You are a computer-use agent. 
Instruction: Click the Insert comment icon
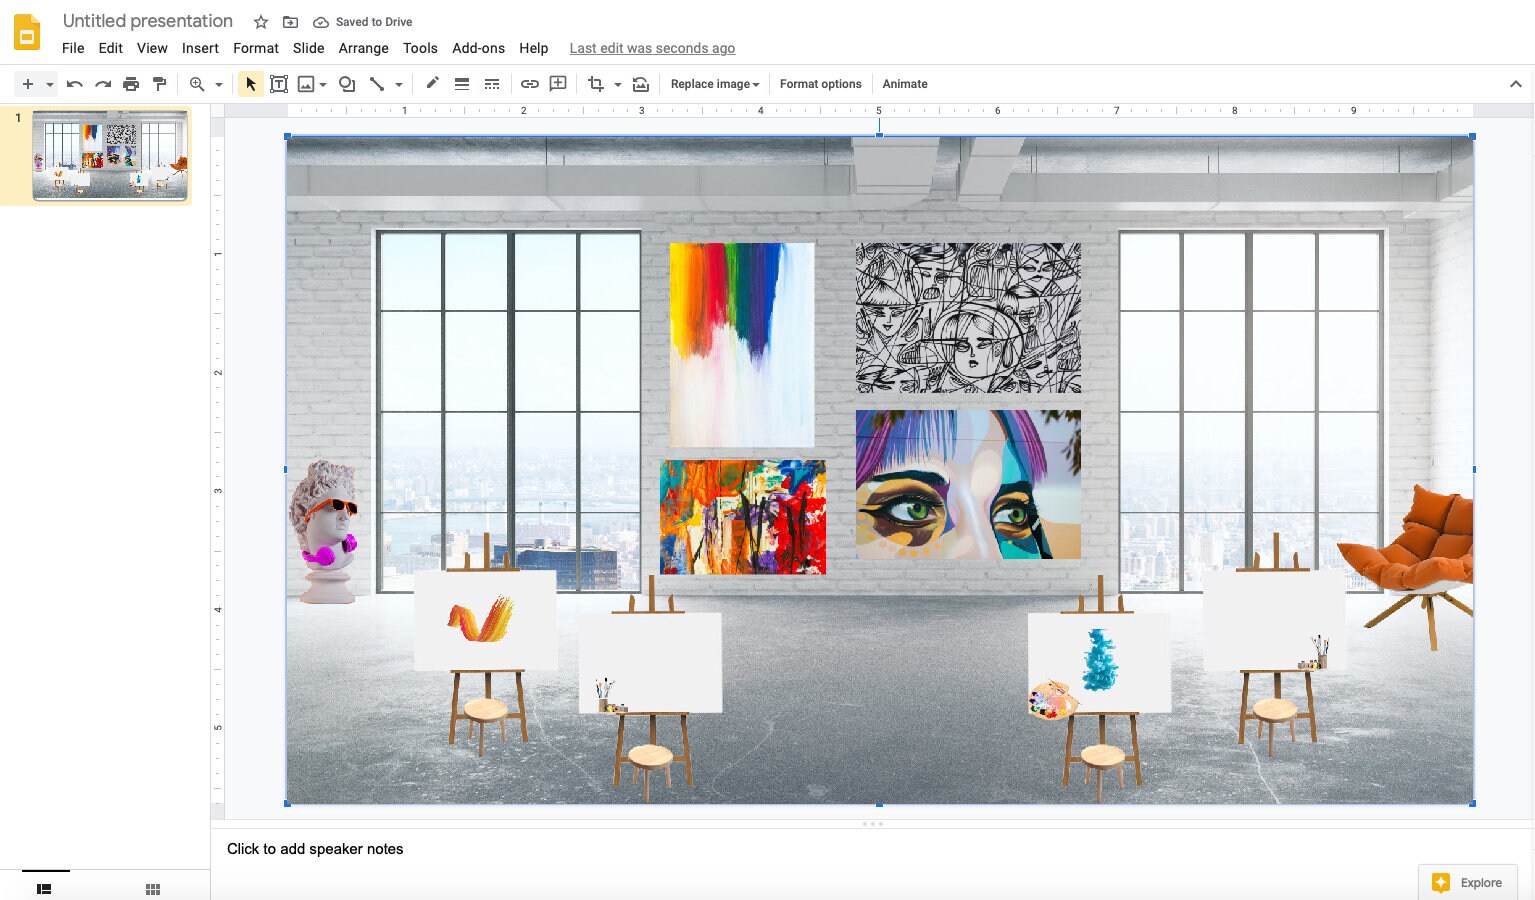coord(558,84)
